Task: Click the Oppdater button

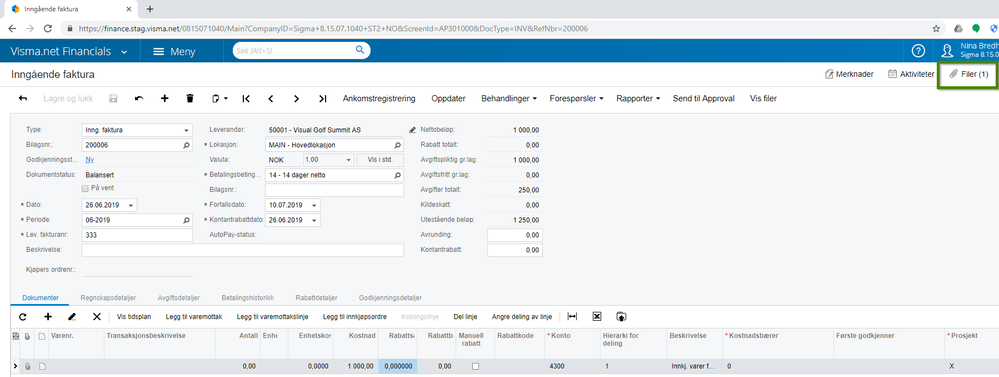Action: [x=449, y=99]
